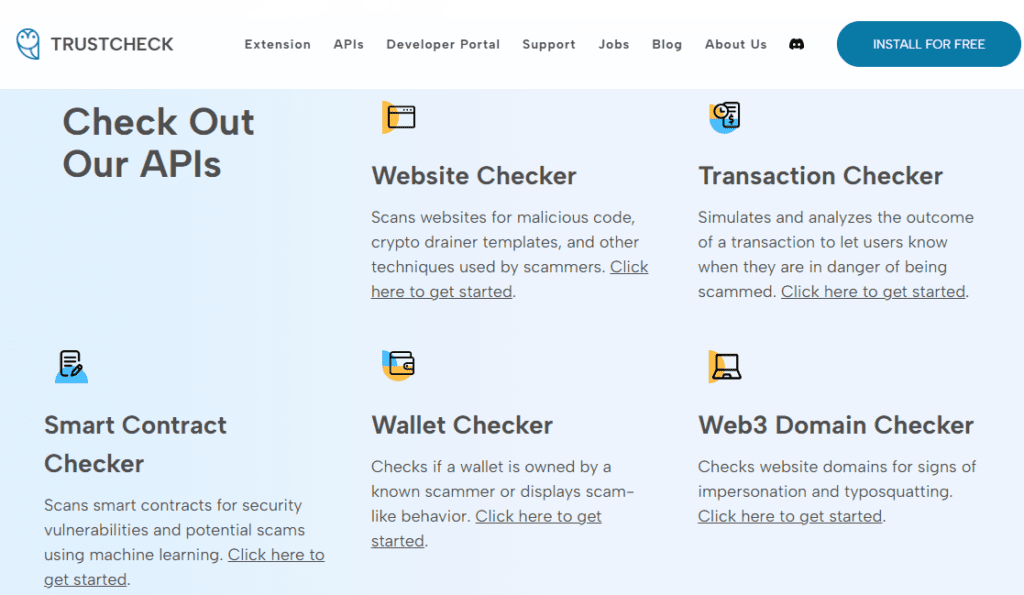
Task: Open the APIs navigation item
Action: pyautogui.click(x=349, y=44)
